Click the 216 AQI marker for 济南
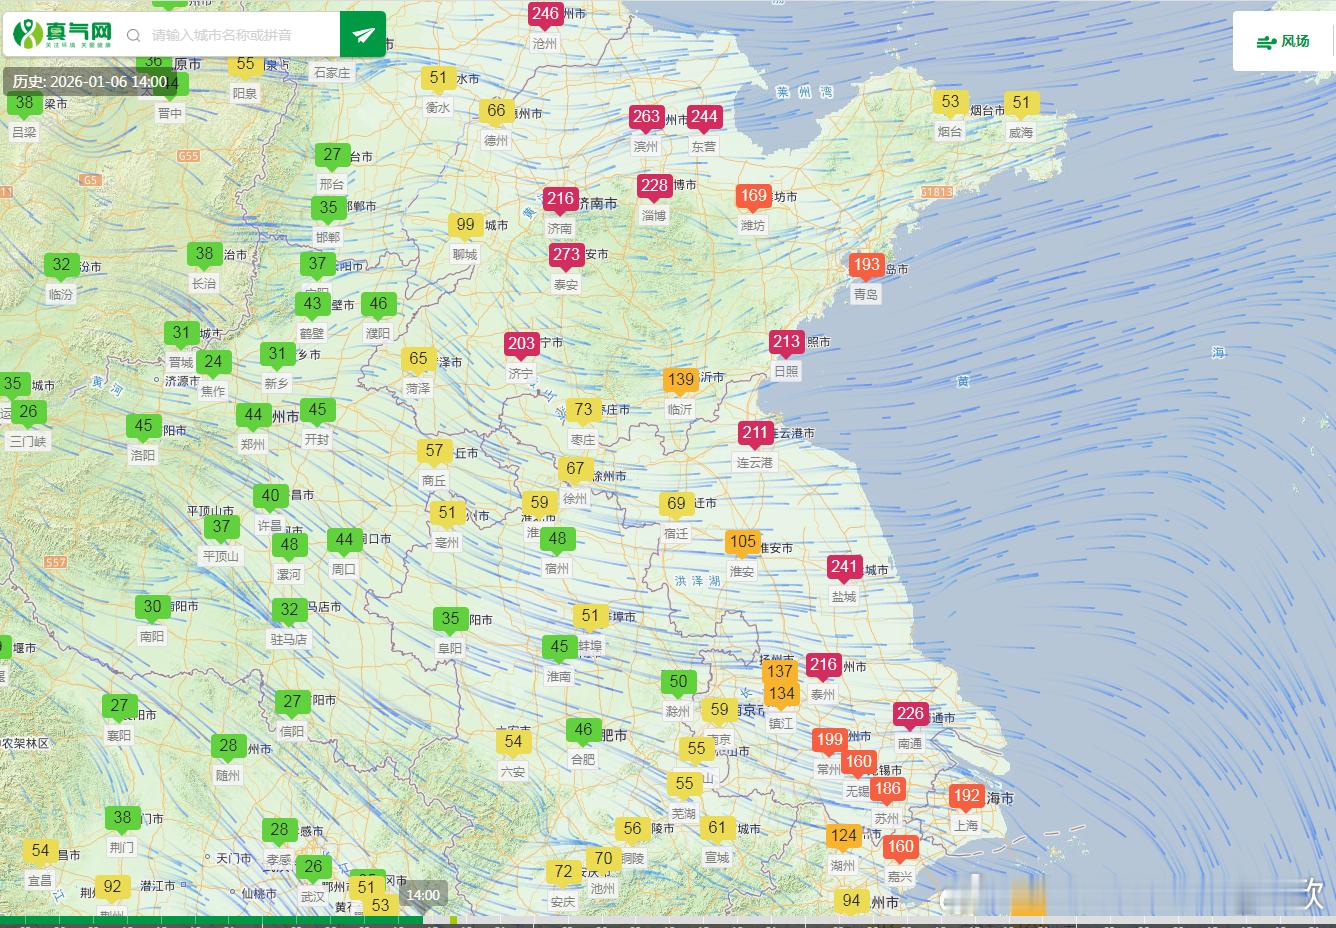 [x=560, y=198]
